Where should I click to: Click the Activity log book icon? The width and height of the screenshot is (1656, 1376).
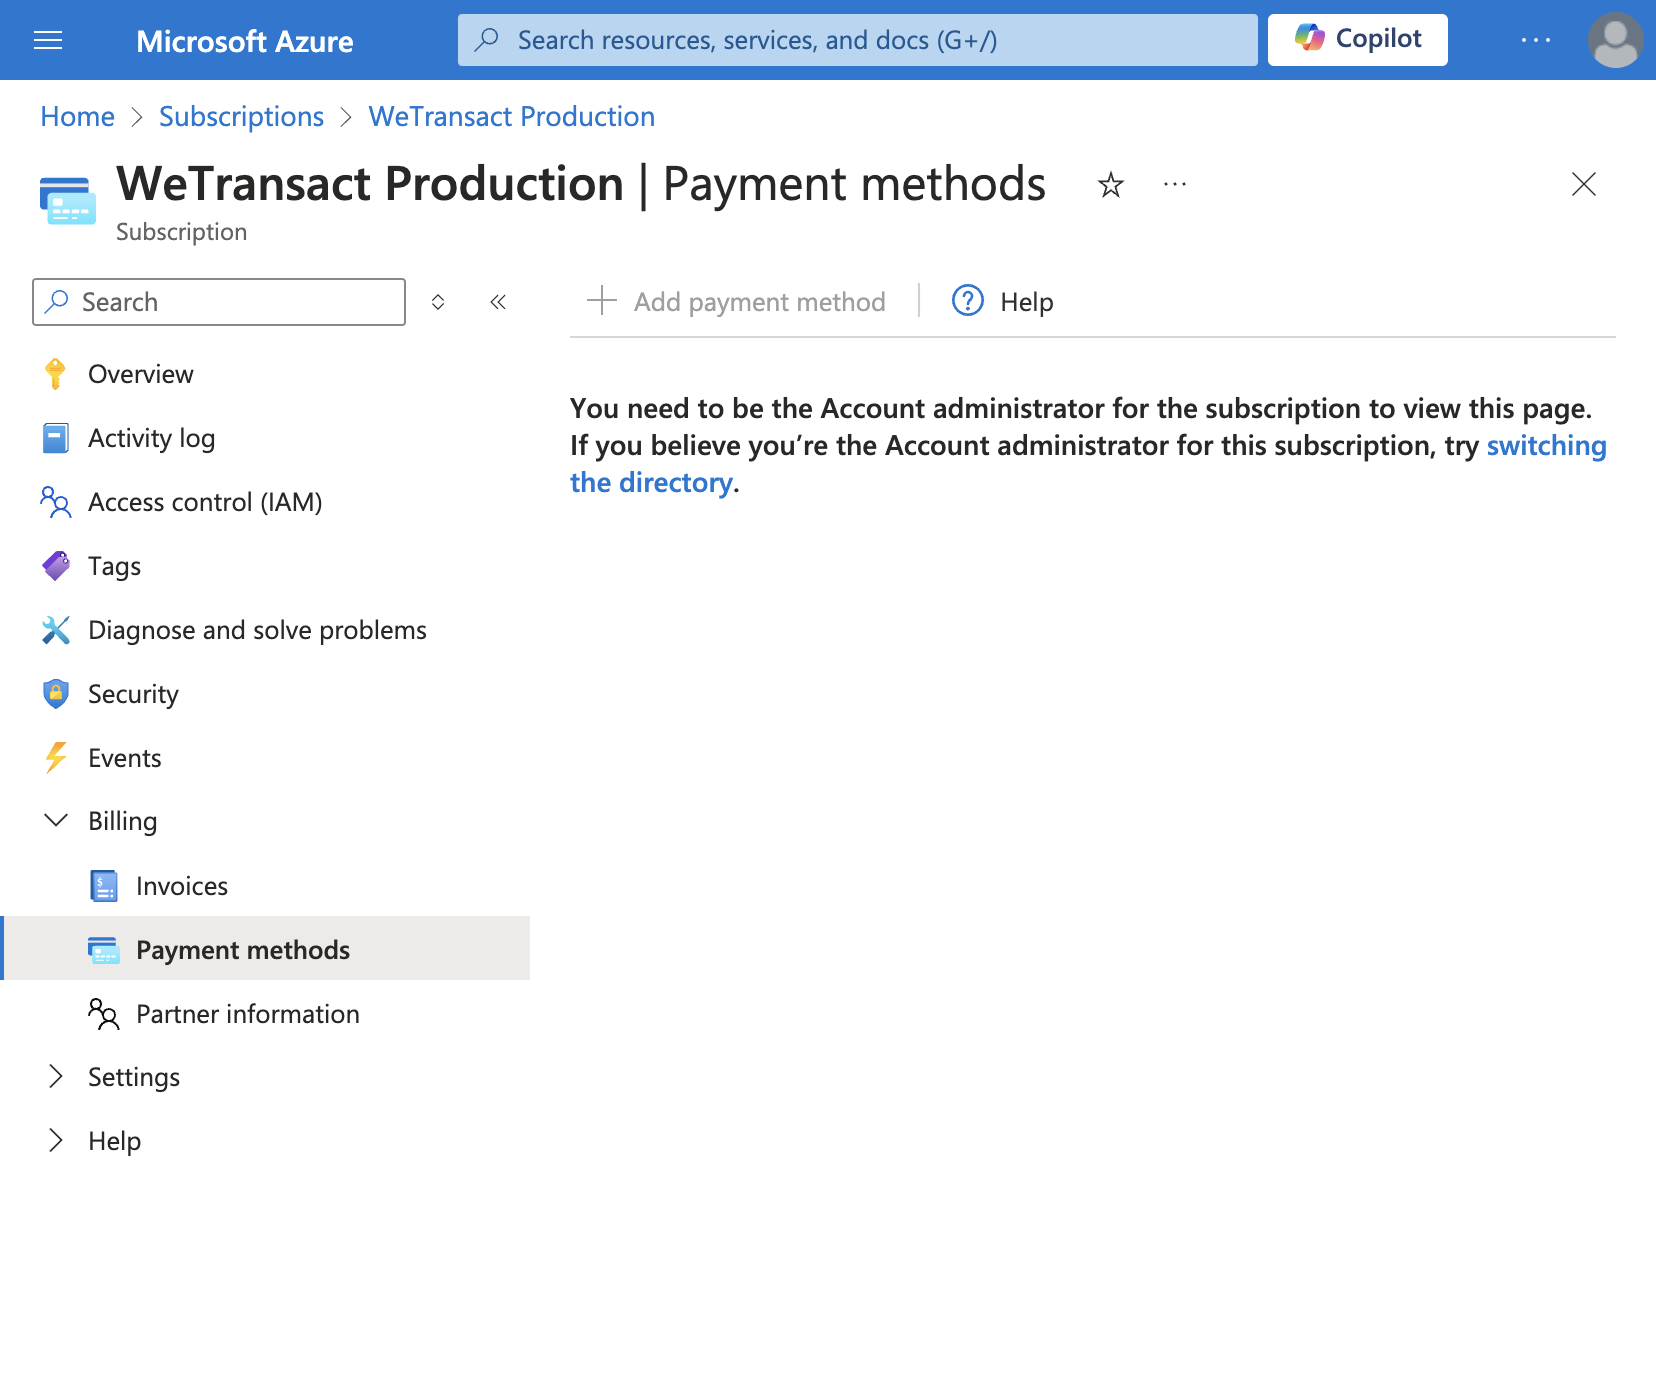(56, 438)
